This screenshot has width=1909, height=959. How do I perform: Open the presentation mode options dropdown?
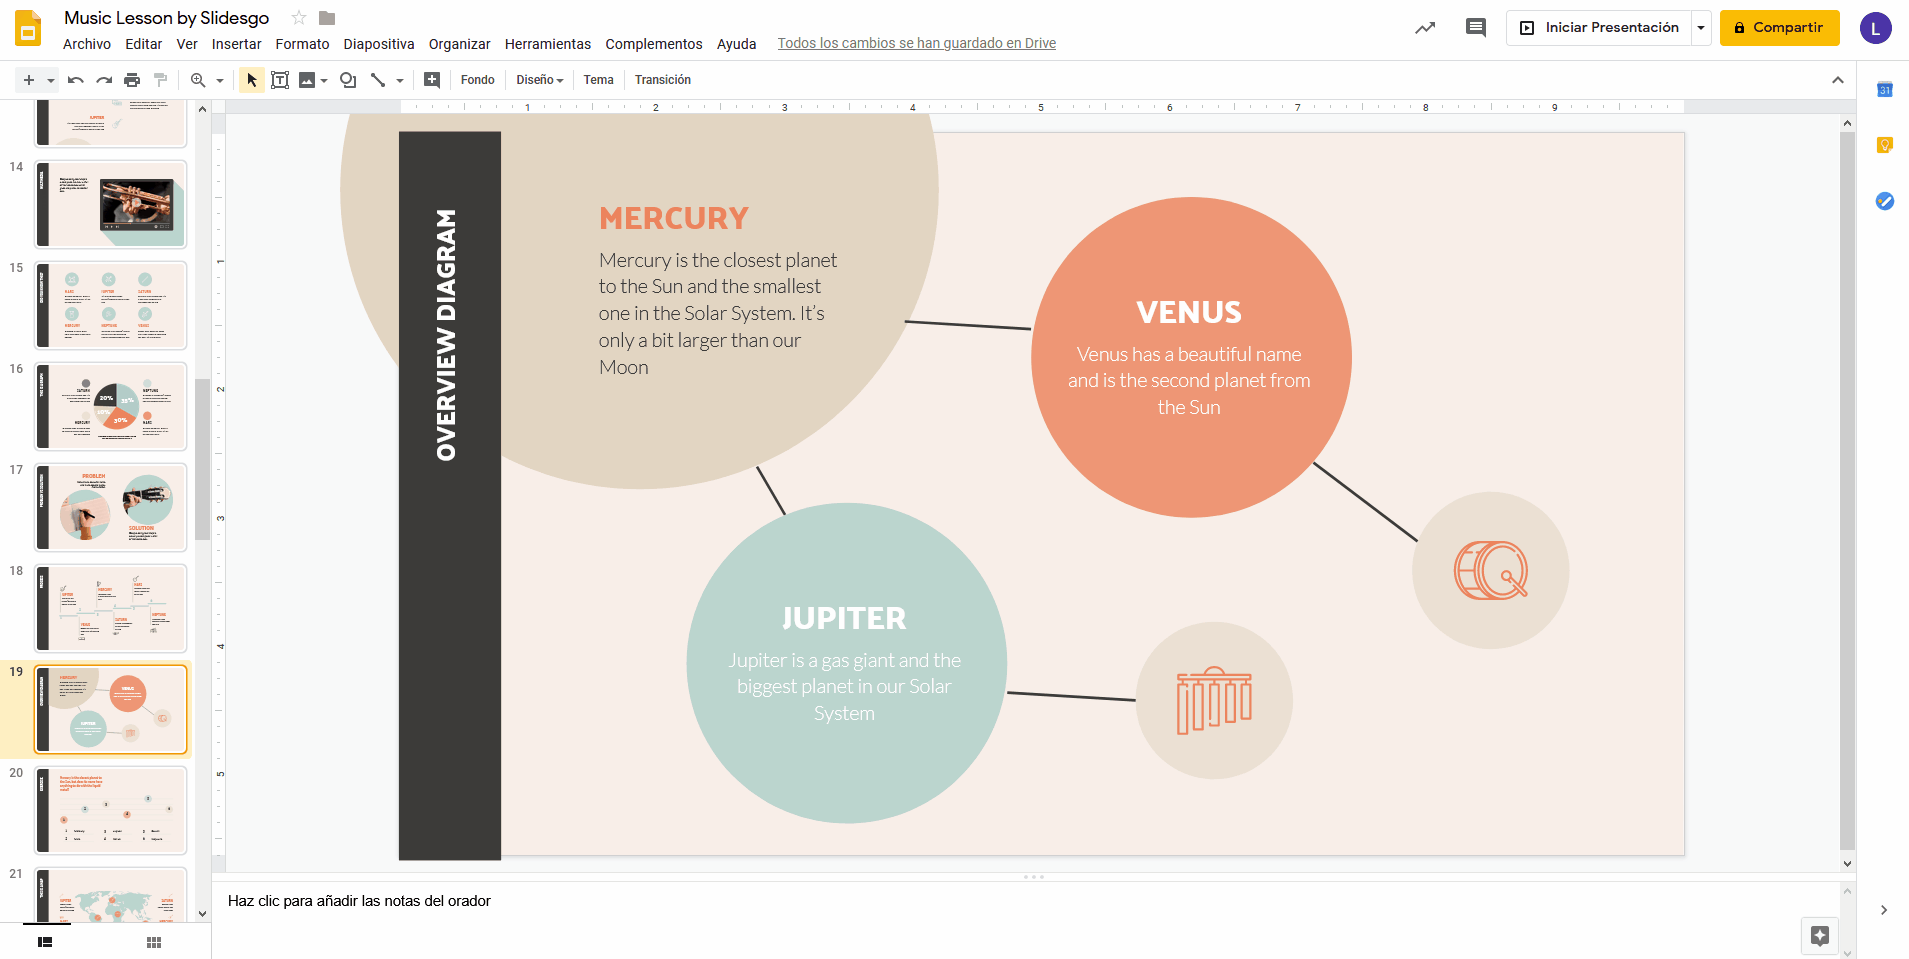[x=1701, y=27]
